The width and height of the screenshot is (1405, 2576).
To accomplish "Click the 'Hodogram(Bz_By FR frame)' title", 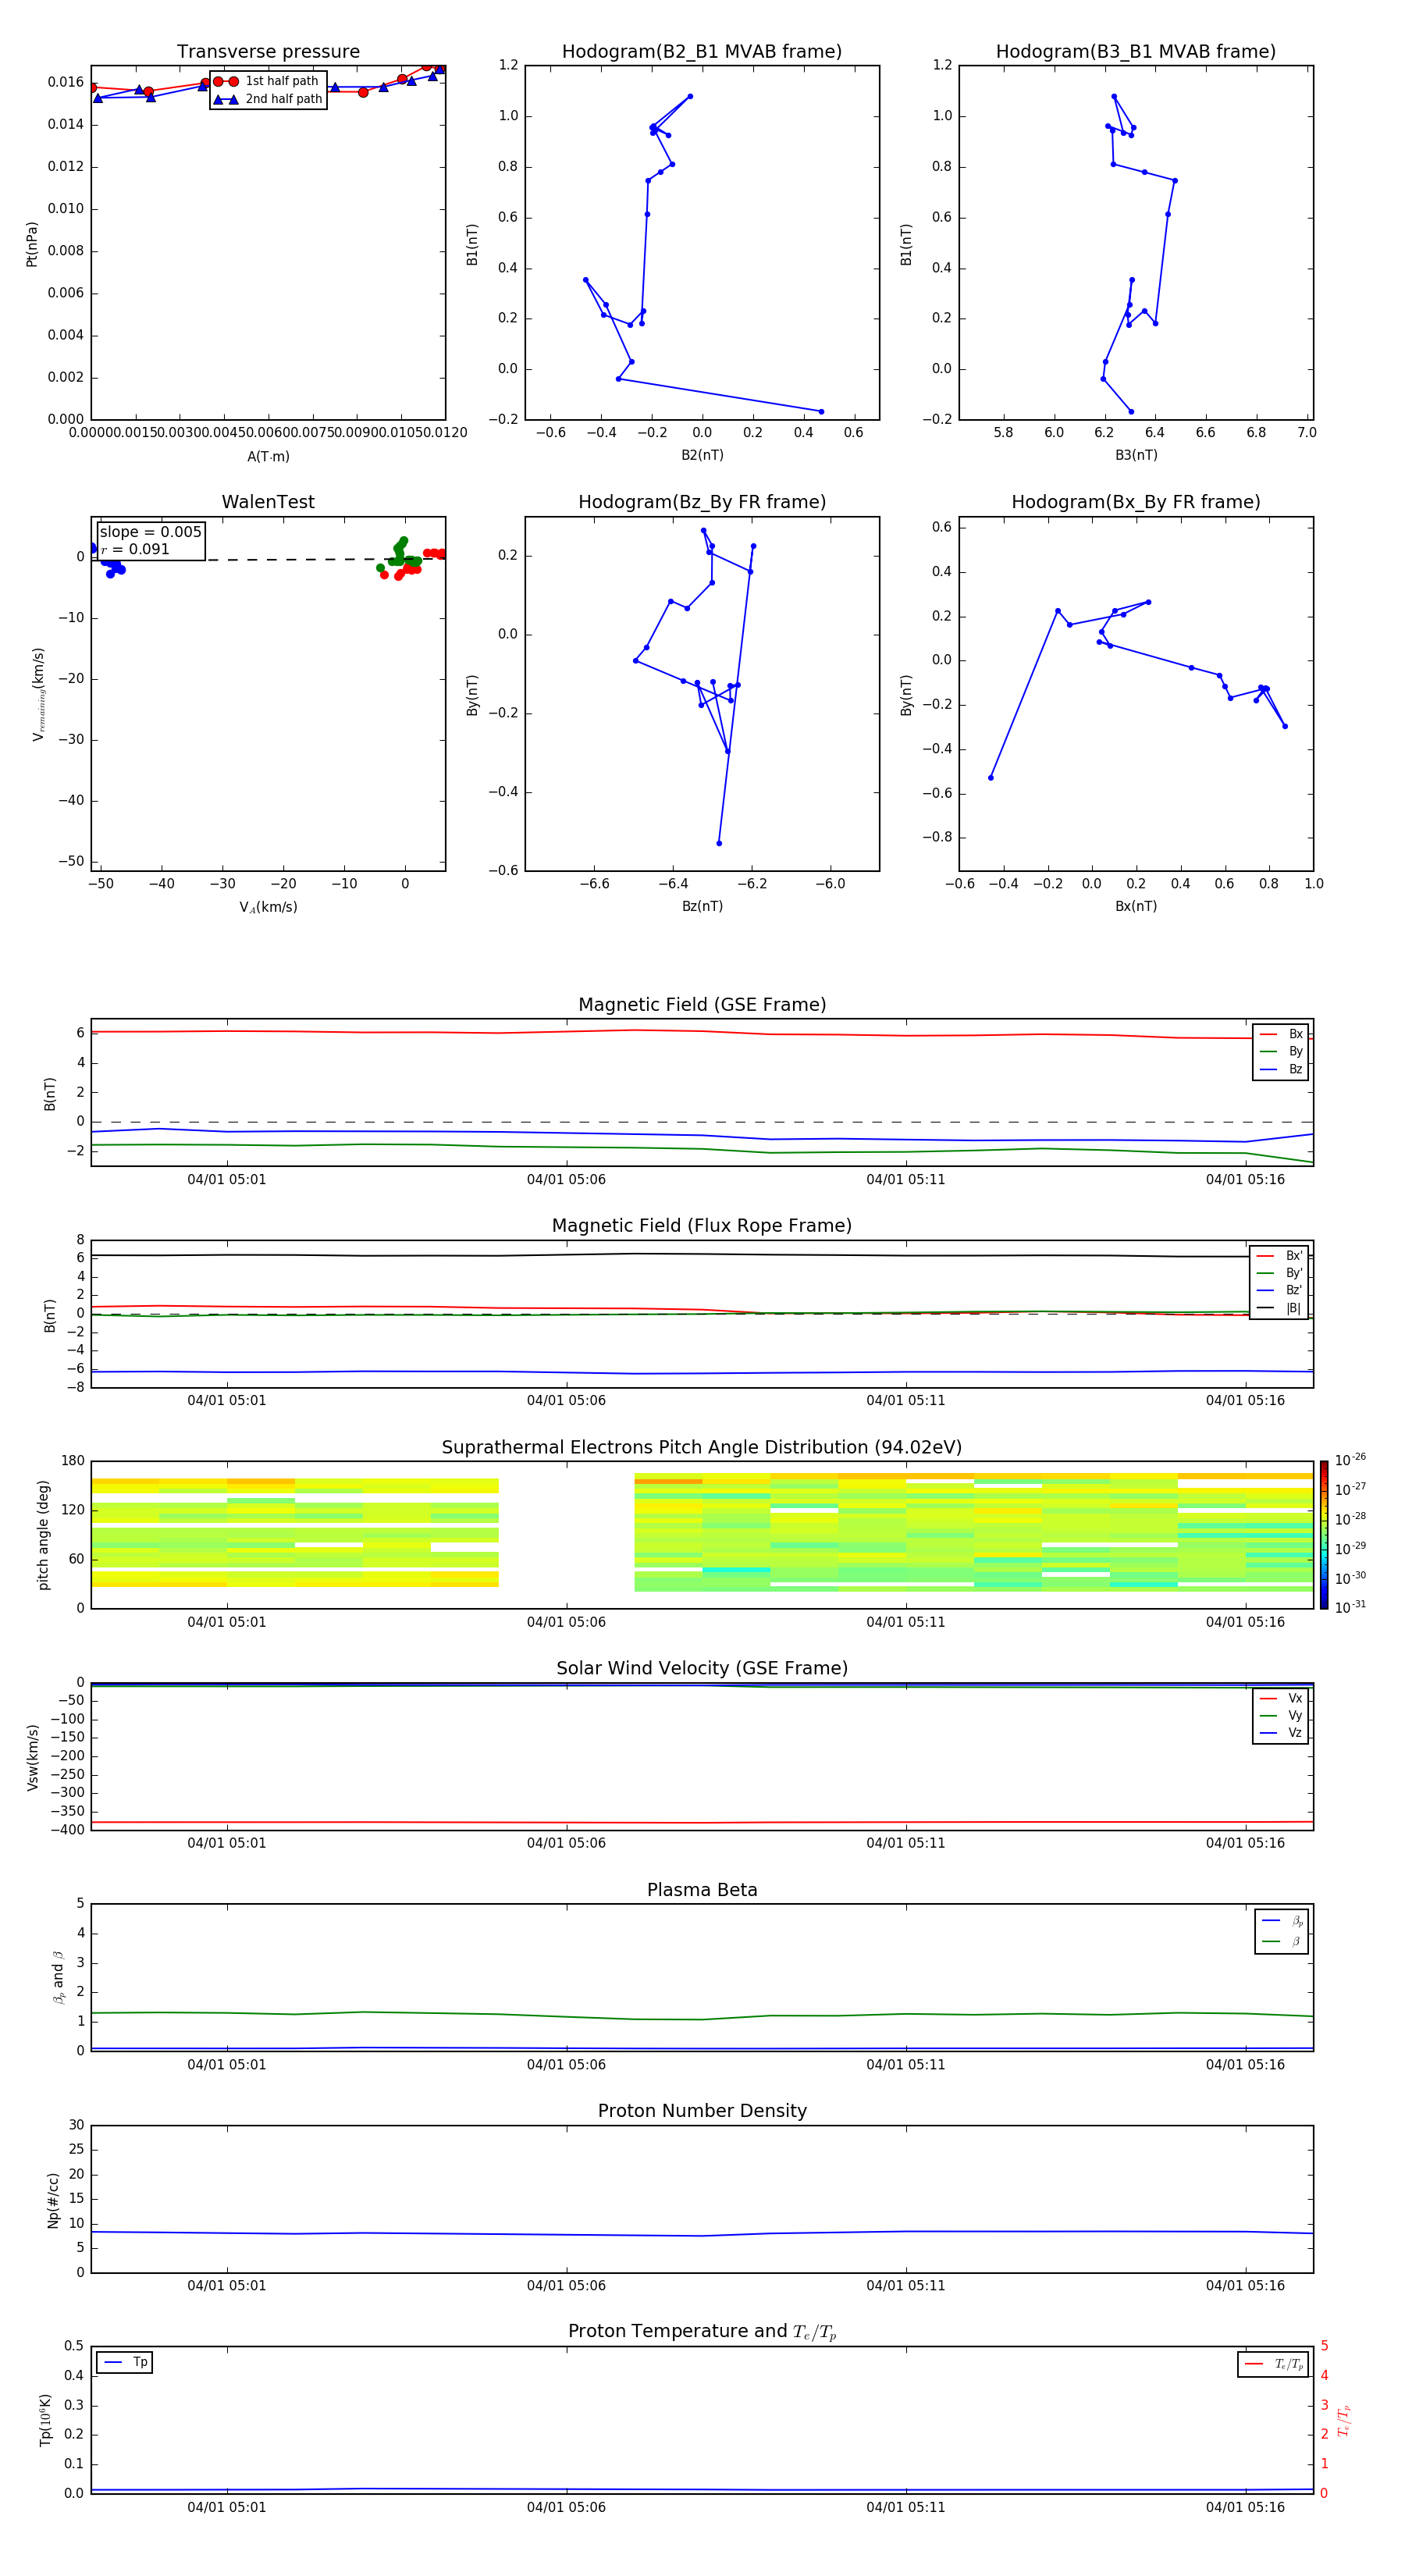I will (x=702, y=502).
